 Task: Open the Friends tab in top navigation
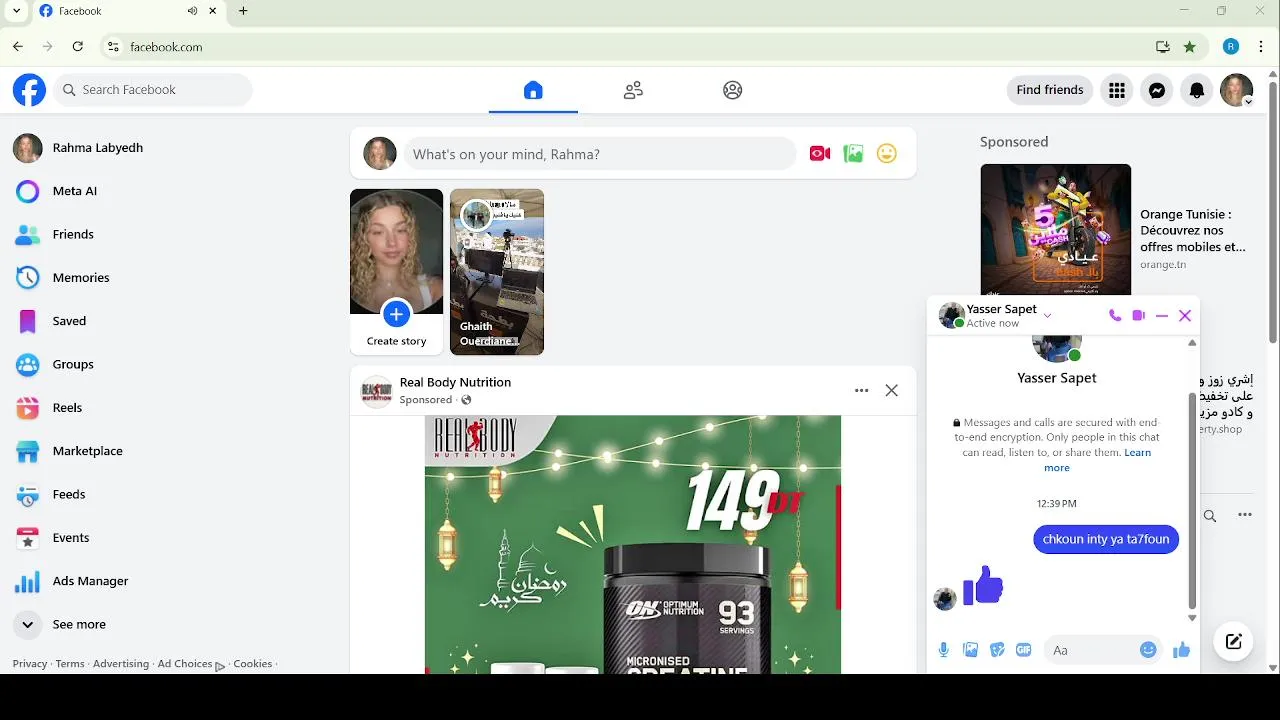pyautogui.click(x=633, y=90)
